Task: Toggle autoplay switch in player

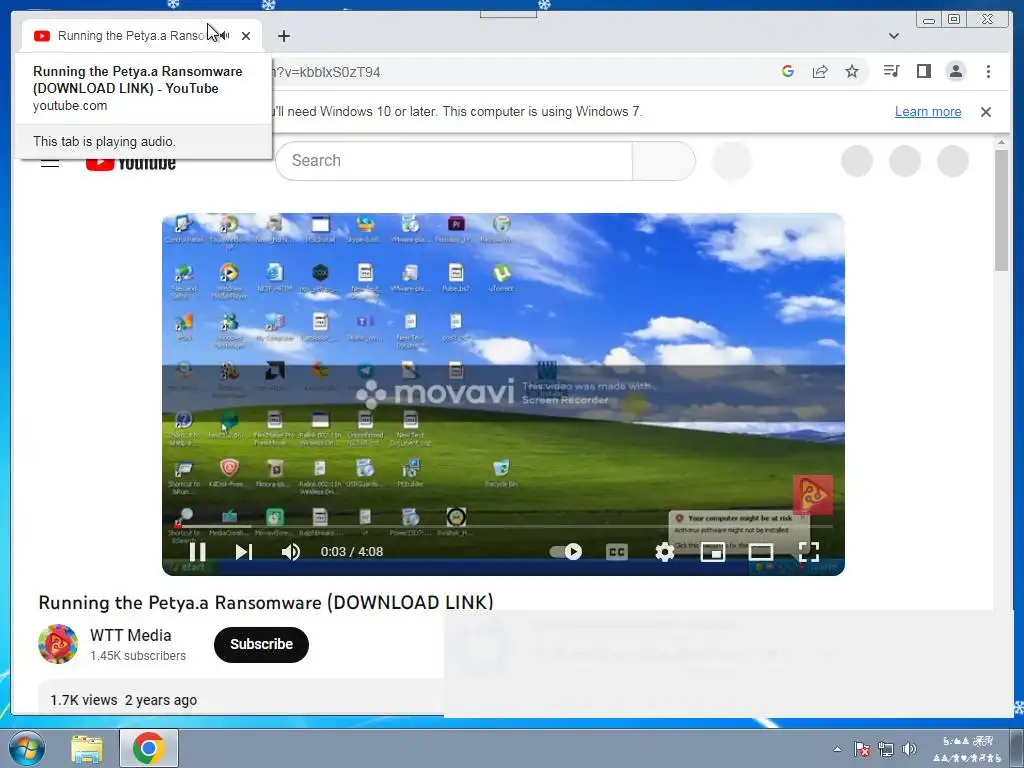Action: tap(566, 552)
